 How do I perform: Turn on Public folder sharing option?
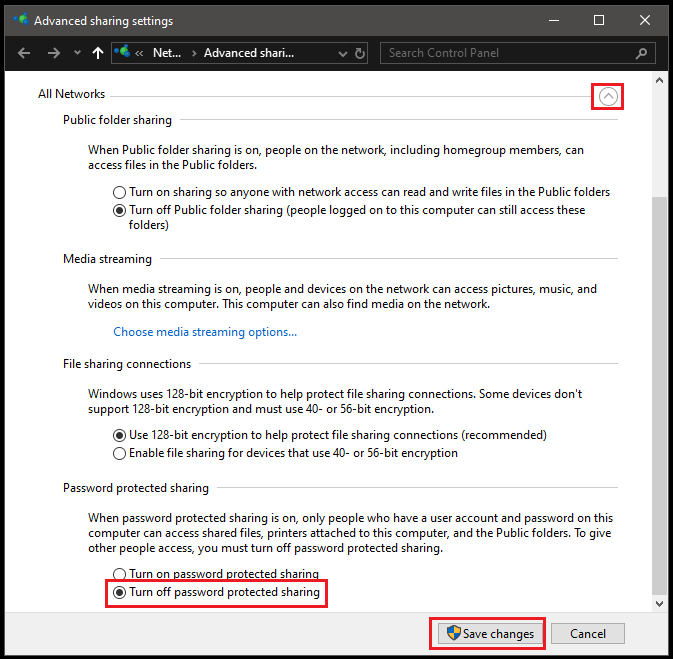[120, 192]
